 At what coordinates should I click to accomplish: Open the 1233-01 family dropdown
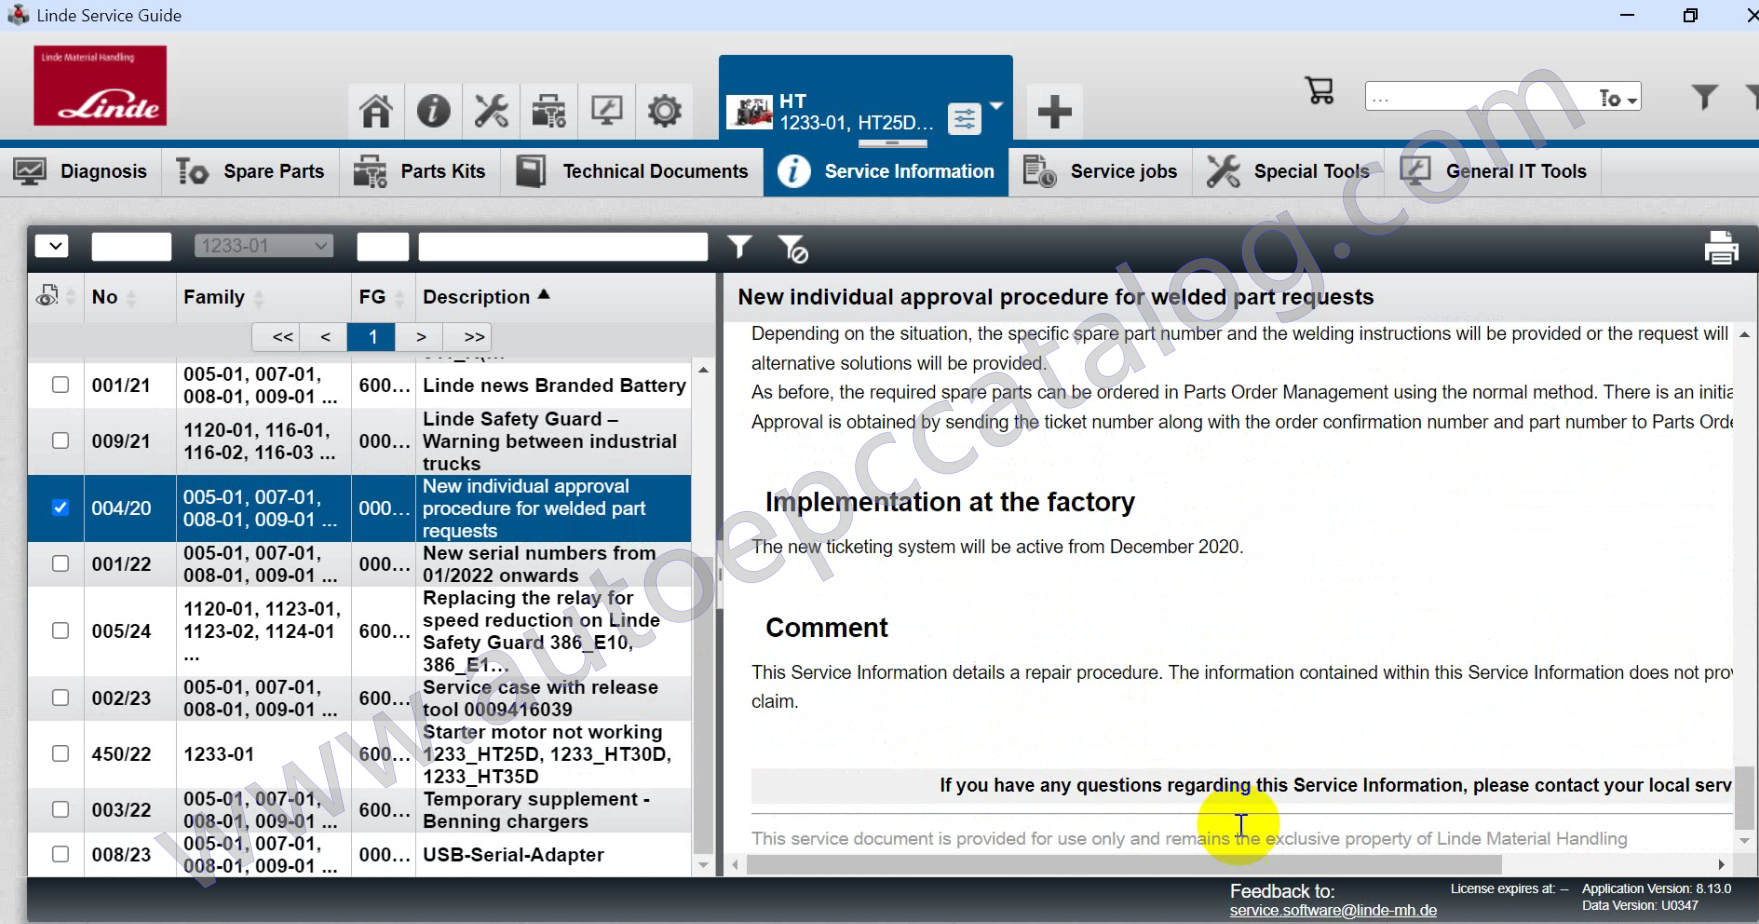[264, 246]
